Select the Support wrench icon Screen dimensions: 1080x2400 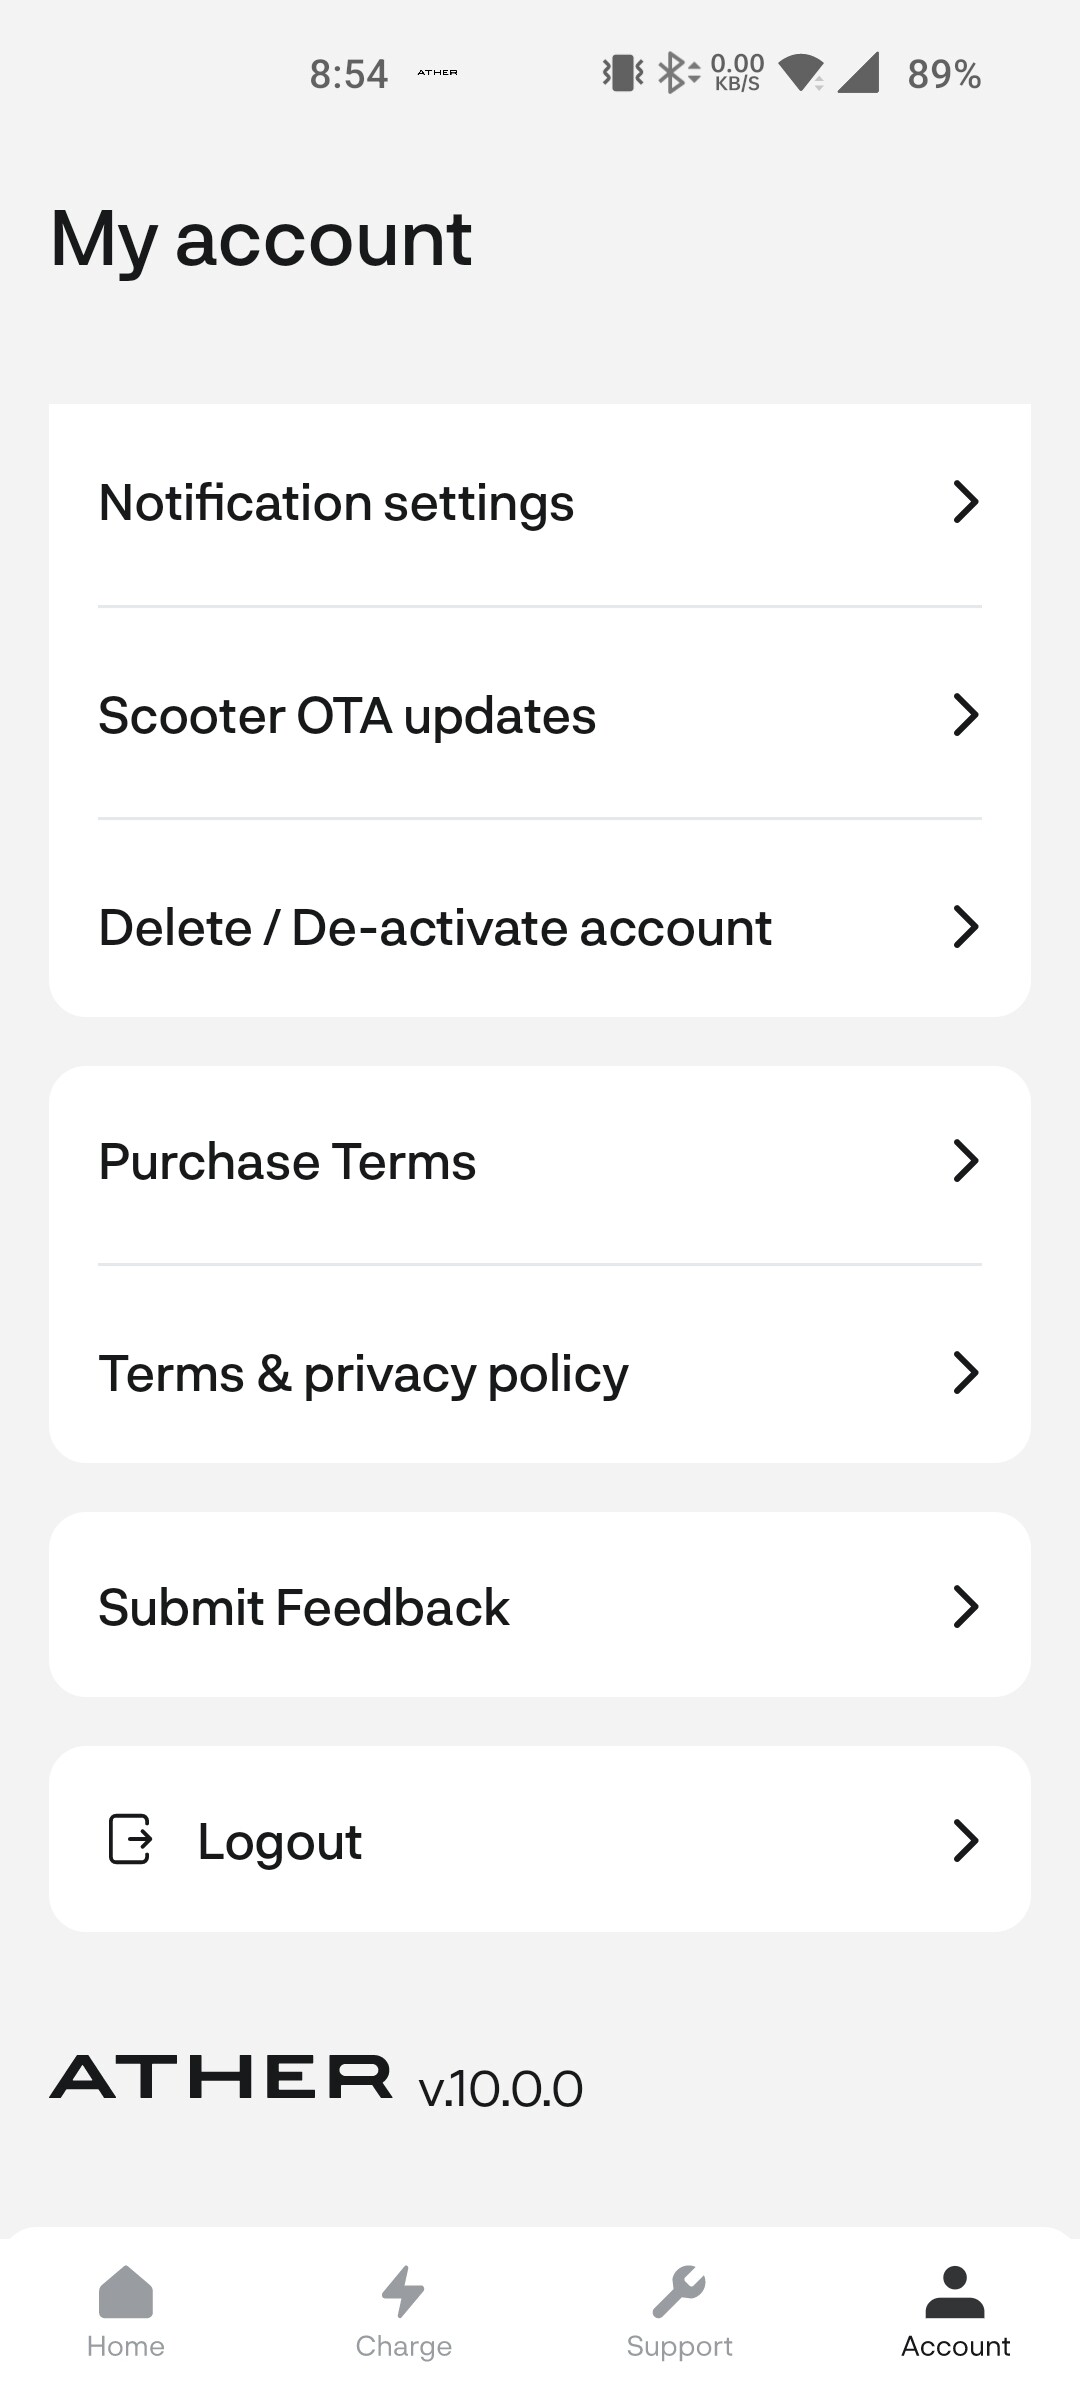[679, 2291]
